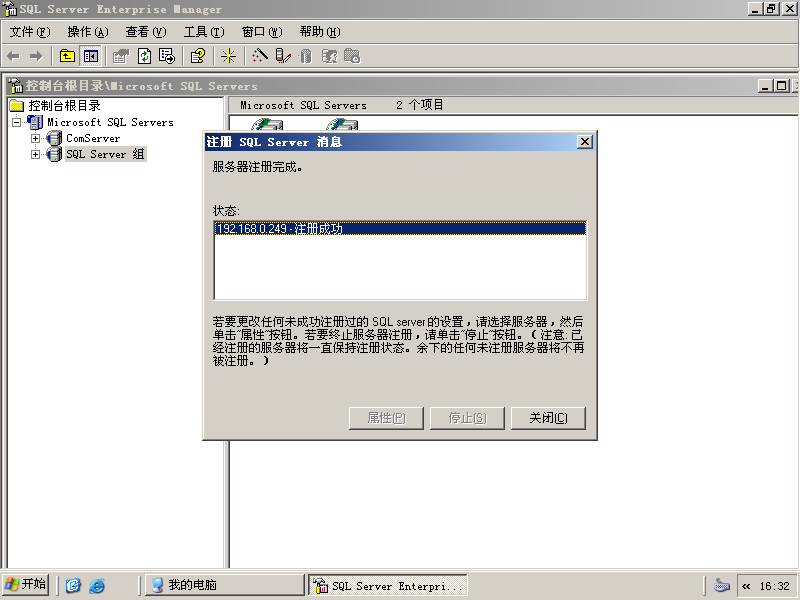
Task: Click the 停止(S) button in dialog
Action: (x=467, y=418)
